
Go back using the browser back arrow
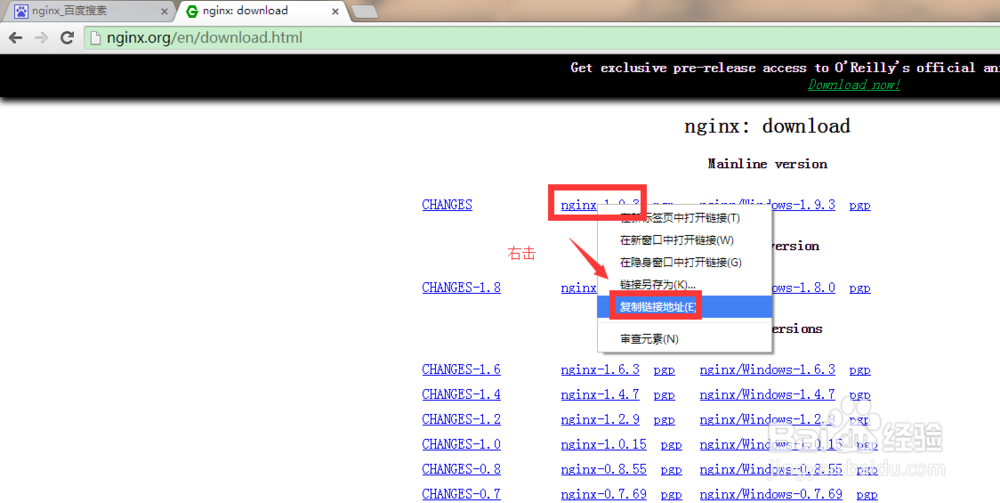coord(15,38)
